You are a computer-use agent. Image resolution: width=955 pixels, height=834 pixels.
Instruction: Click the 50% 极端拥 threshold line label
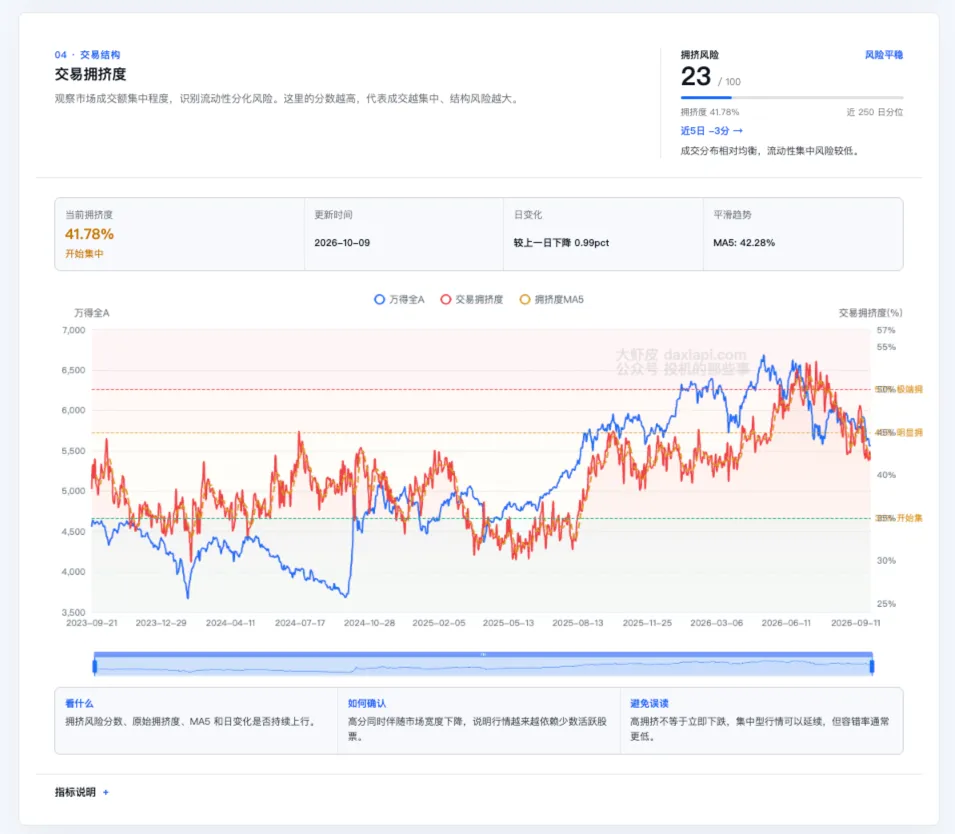click(x=899, y=389)
